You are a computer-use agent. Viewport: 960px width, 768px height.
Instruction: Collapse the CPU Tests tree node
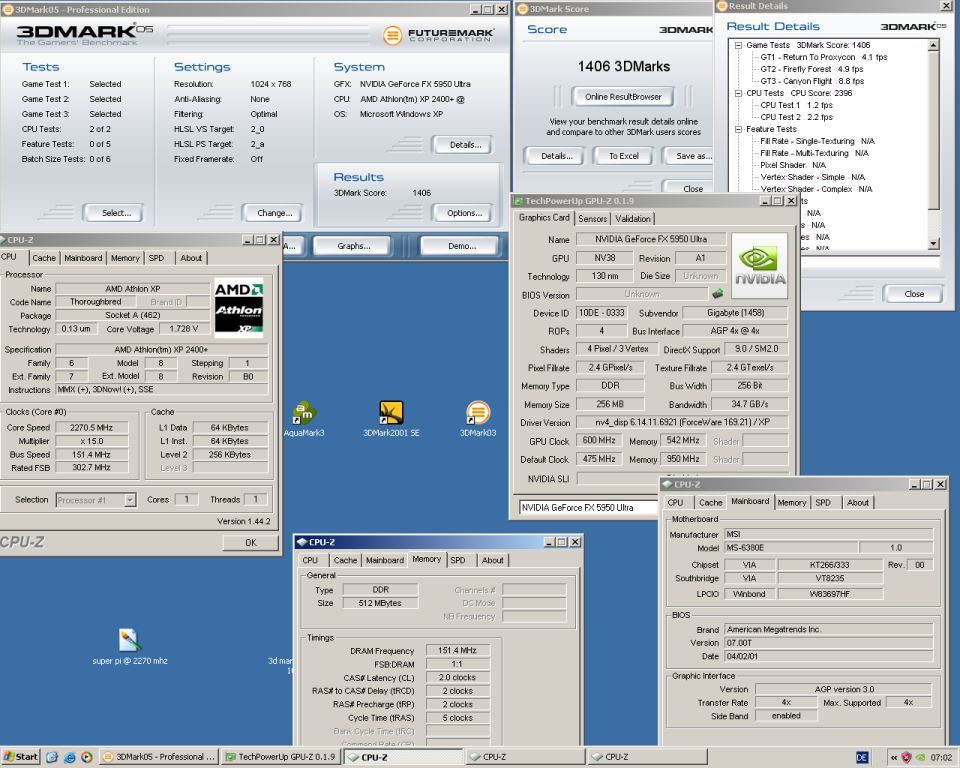click(x=738, y=93)
